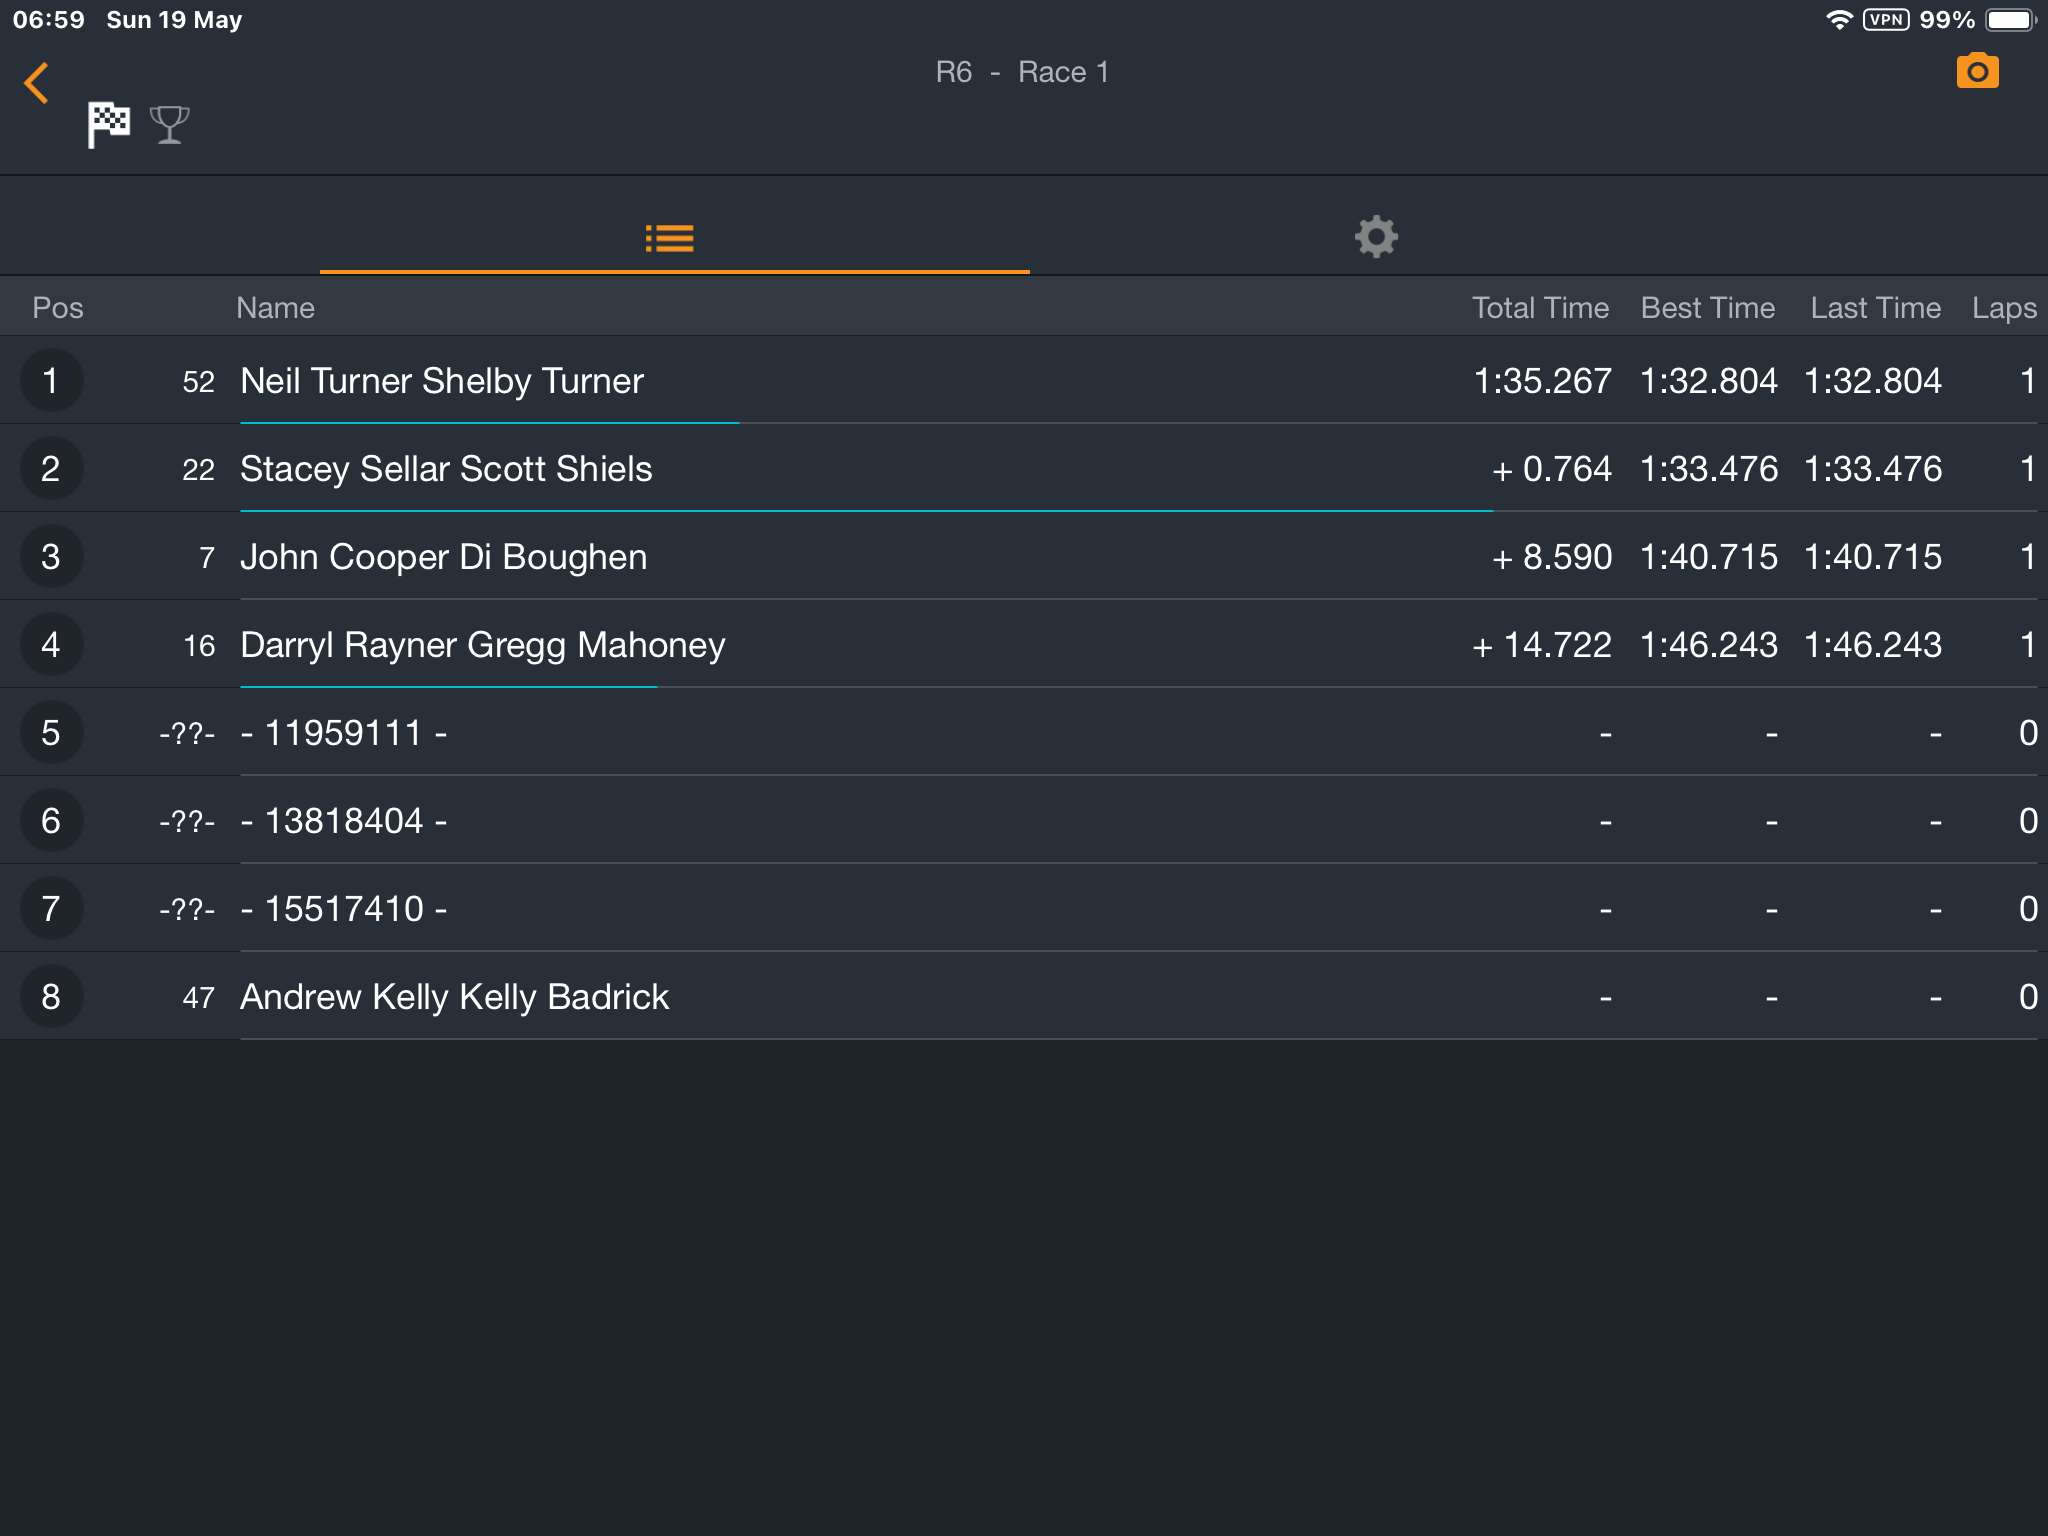Select the unknown entry 11959111

pyautogui.click(x=1024, y=732)
